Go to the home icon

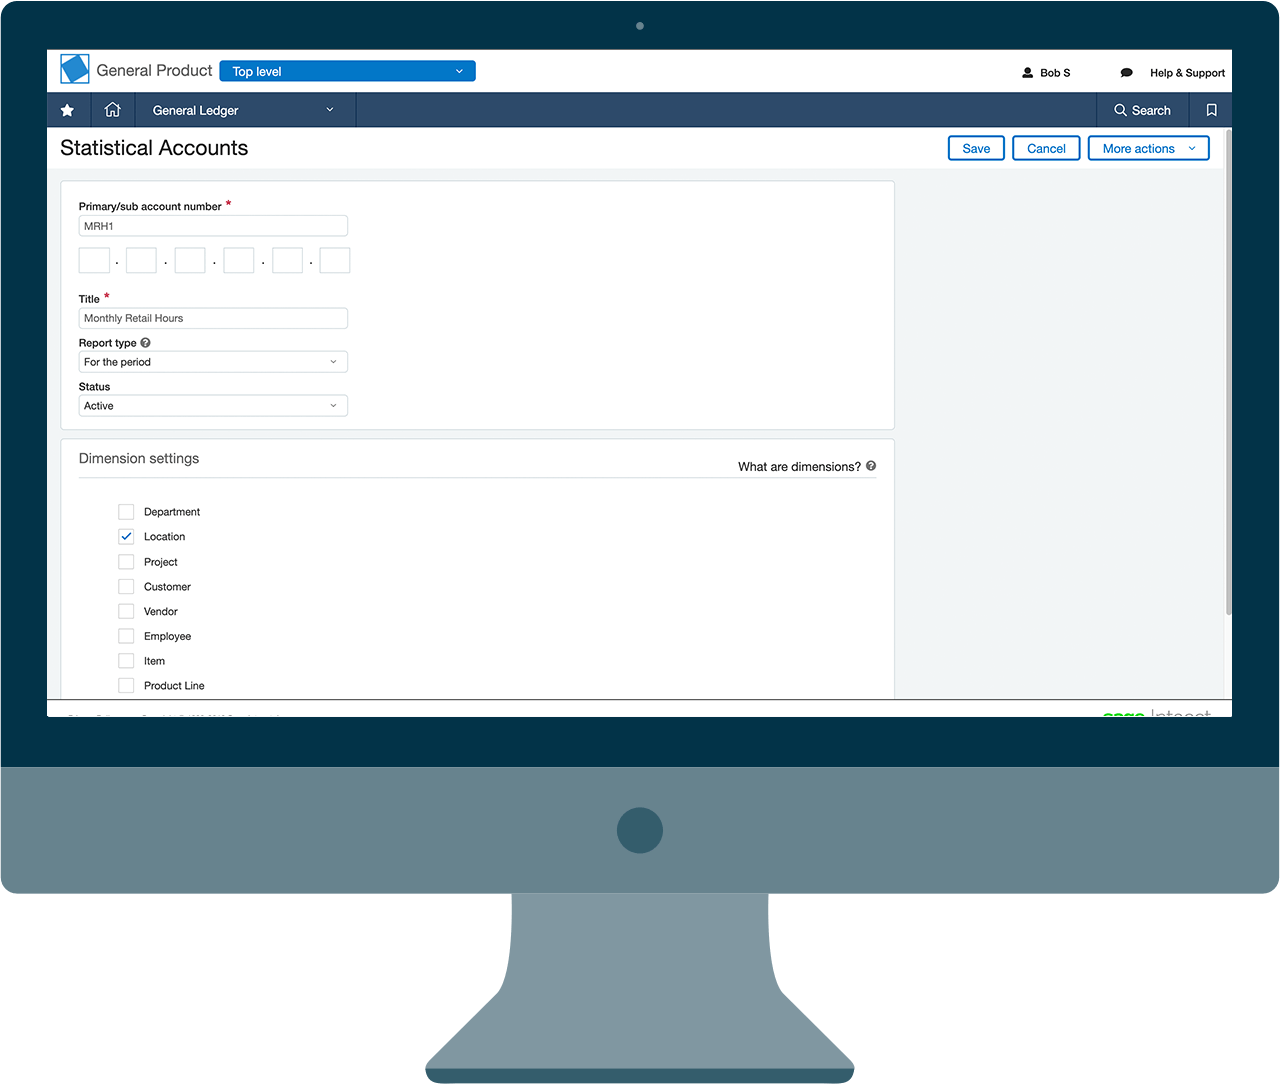(x=113, y=110)
